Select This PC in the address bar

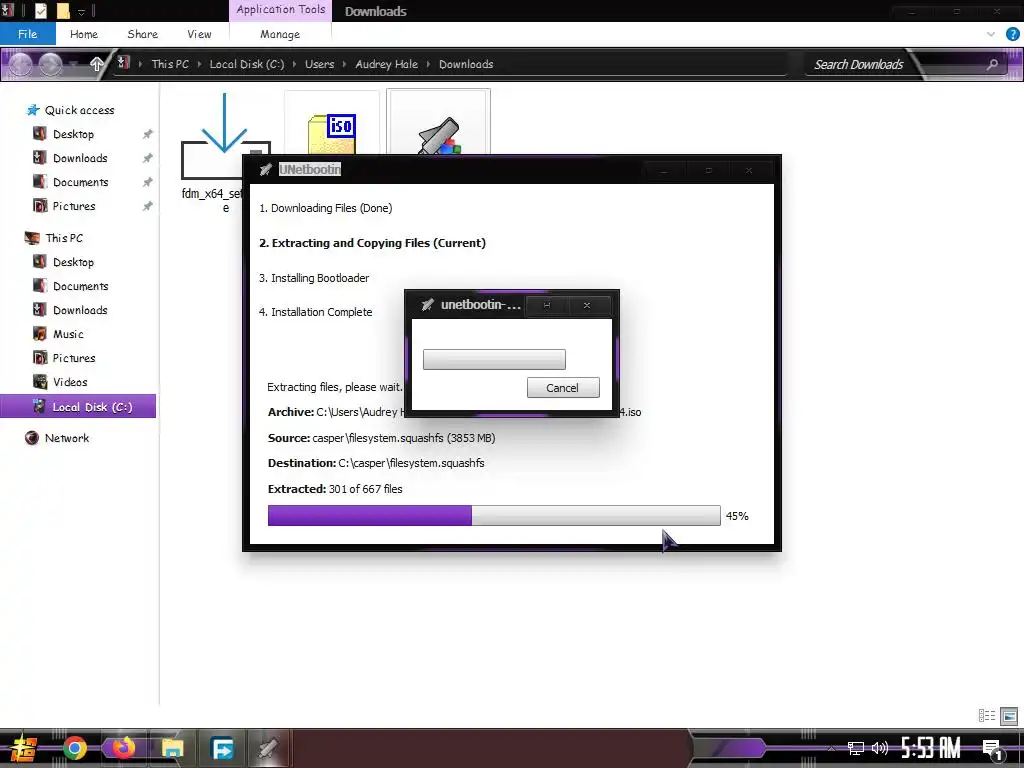pyautogui.click(x=170, y=64)
